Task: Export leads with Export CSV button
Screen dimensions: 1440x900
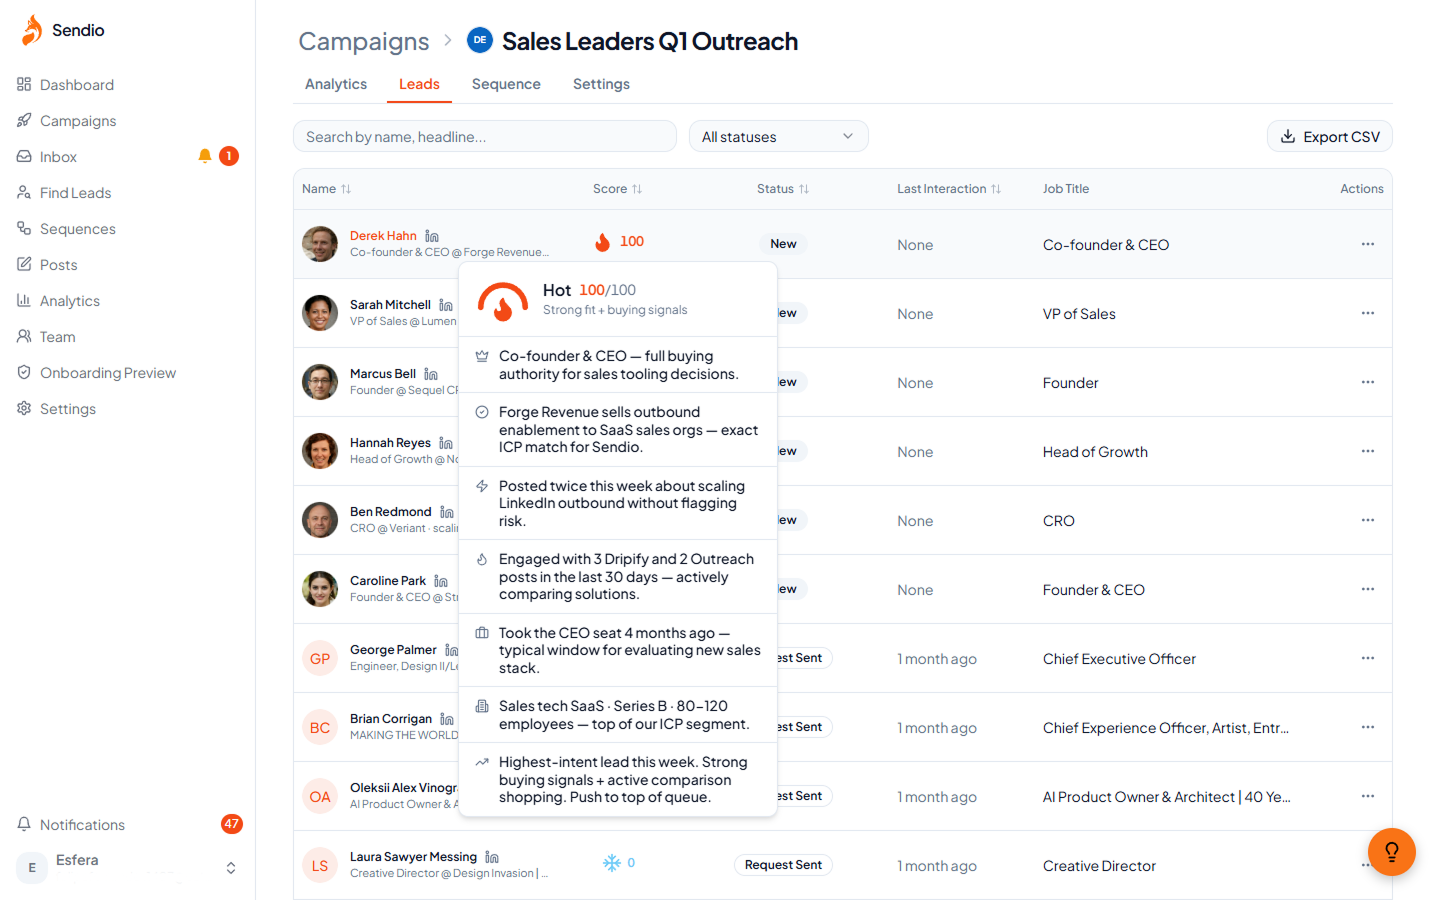Action: pos(1330,137)
